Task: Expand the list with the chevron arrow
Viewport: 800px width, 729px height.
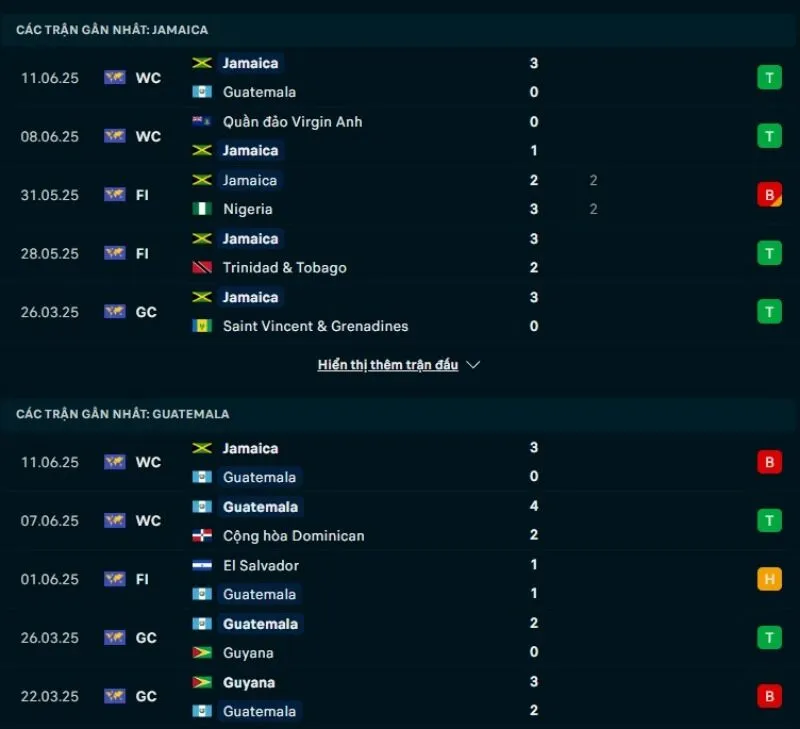Action: coord(474,365)
